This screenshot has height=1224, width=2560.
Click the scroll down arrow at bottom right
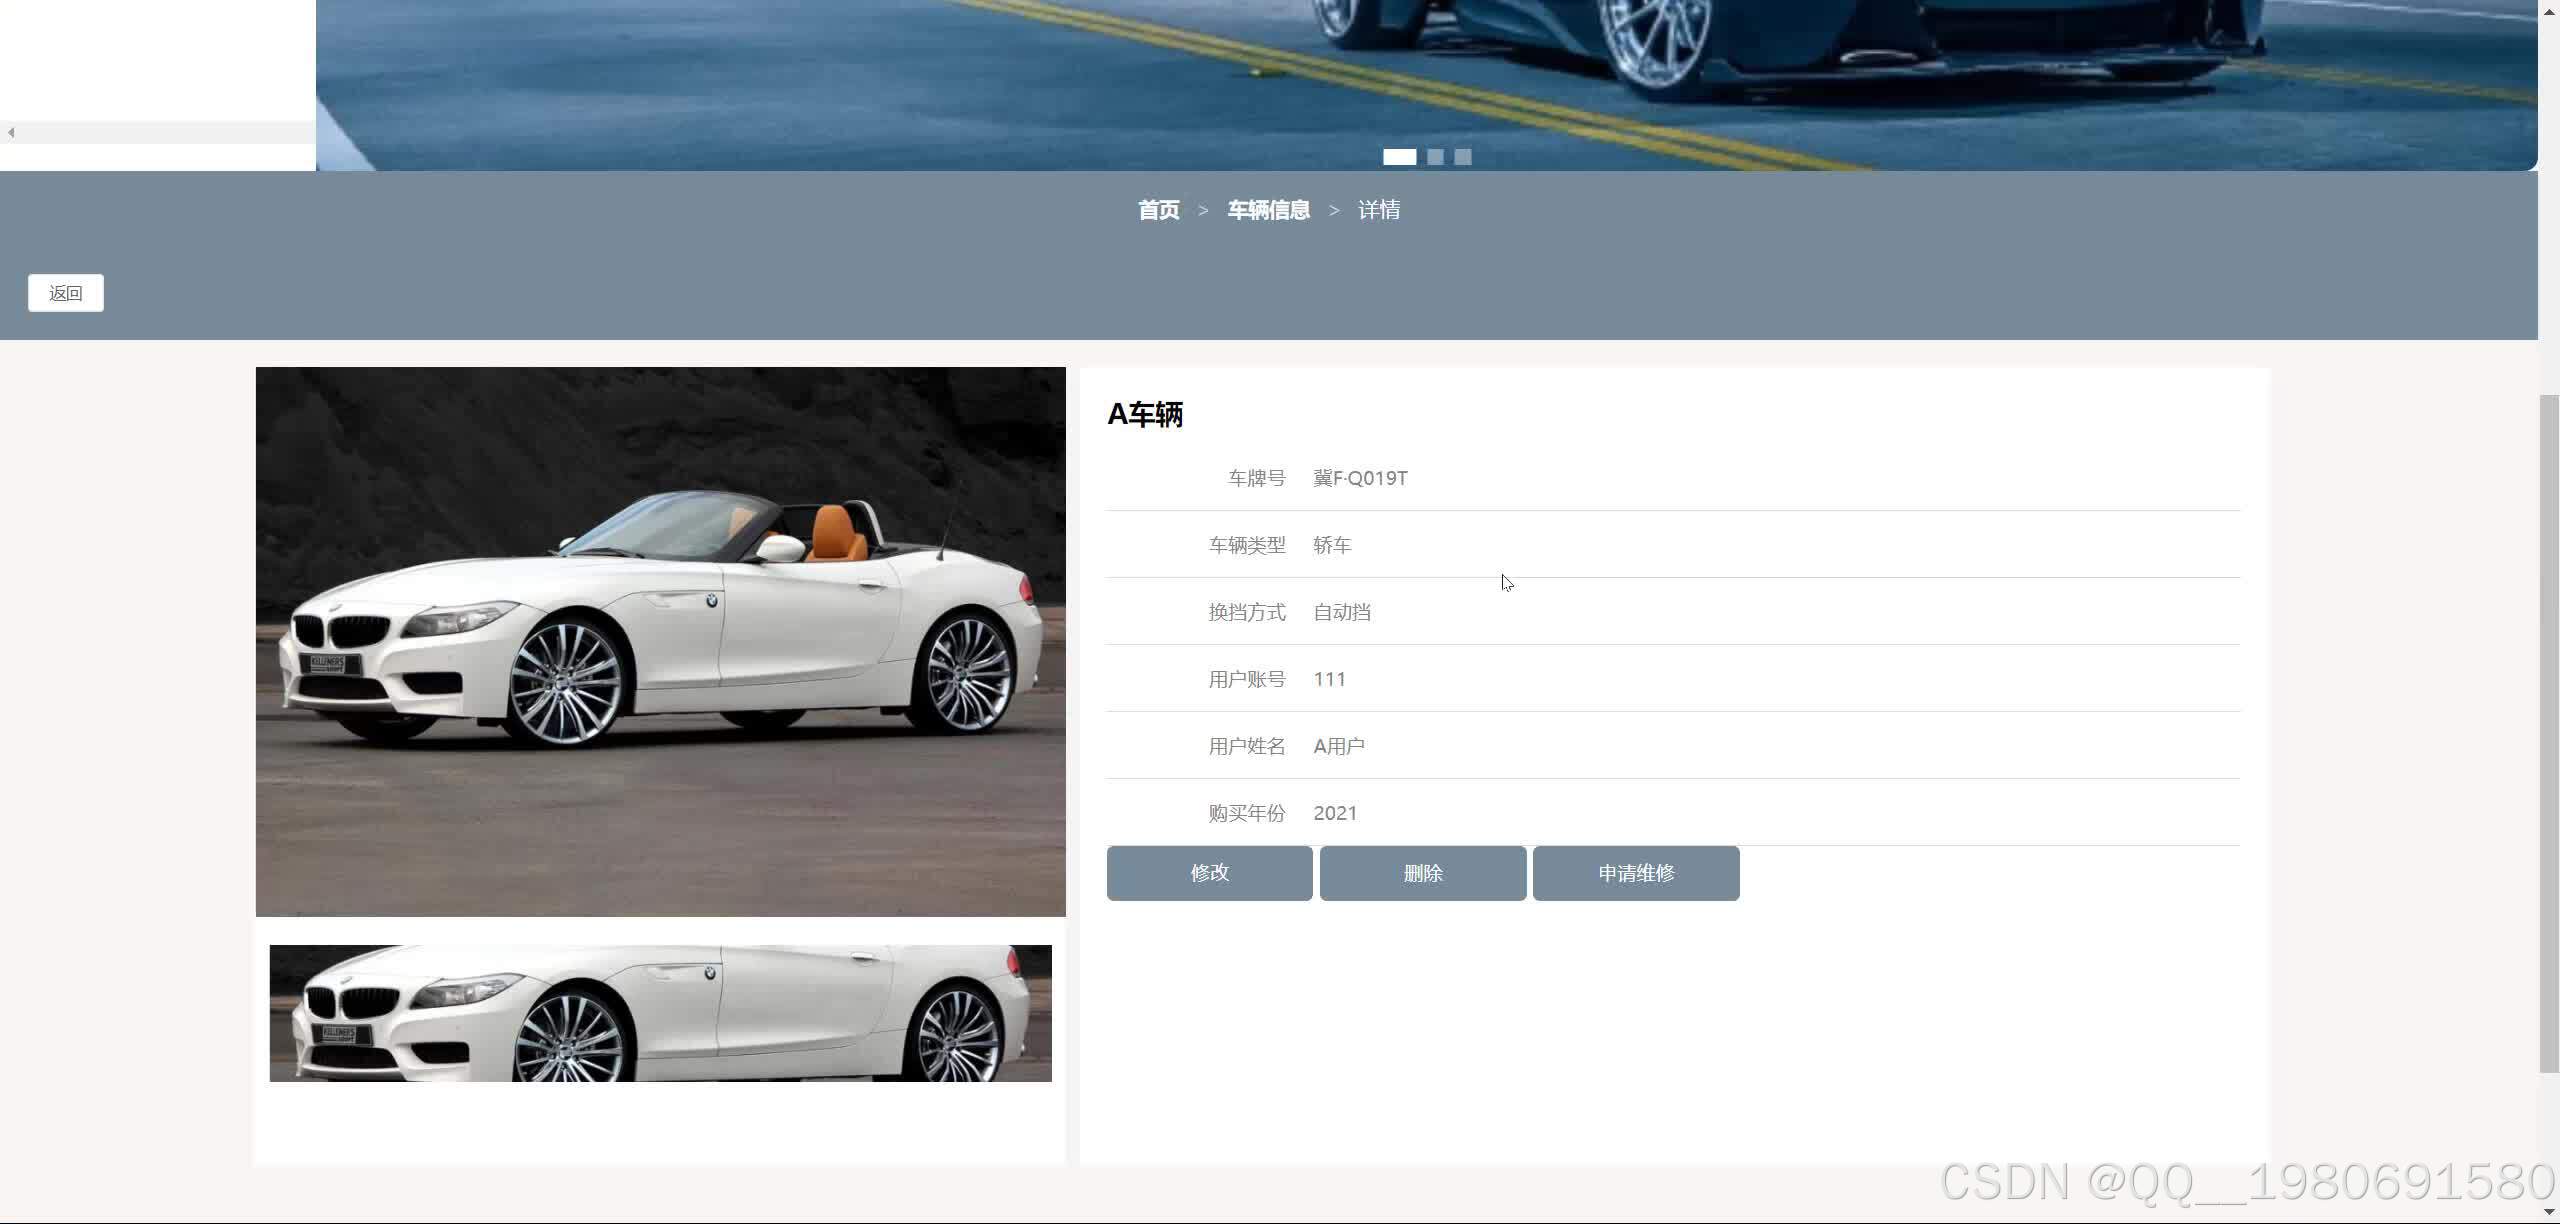[2549, 1213]
